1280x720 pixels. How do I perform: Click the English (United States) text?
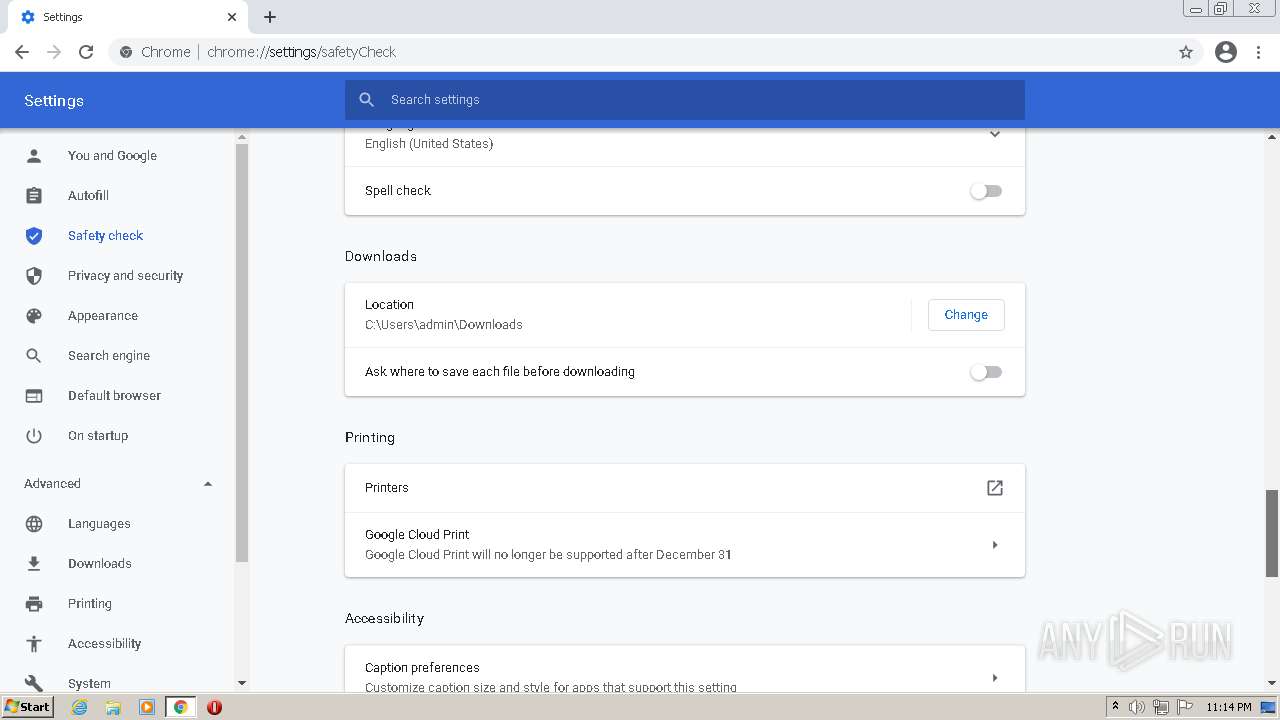pyautogui.click(x=429, y=144)
